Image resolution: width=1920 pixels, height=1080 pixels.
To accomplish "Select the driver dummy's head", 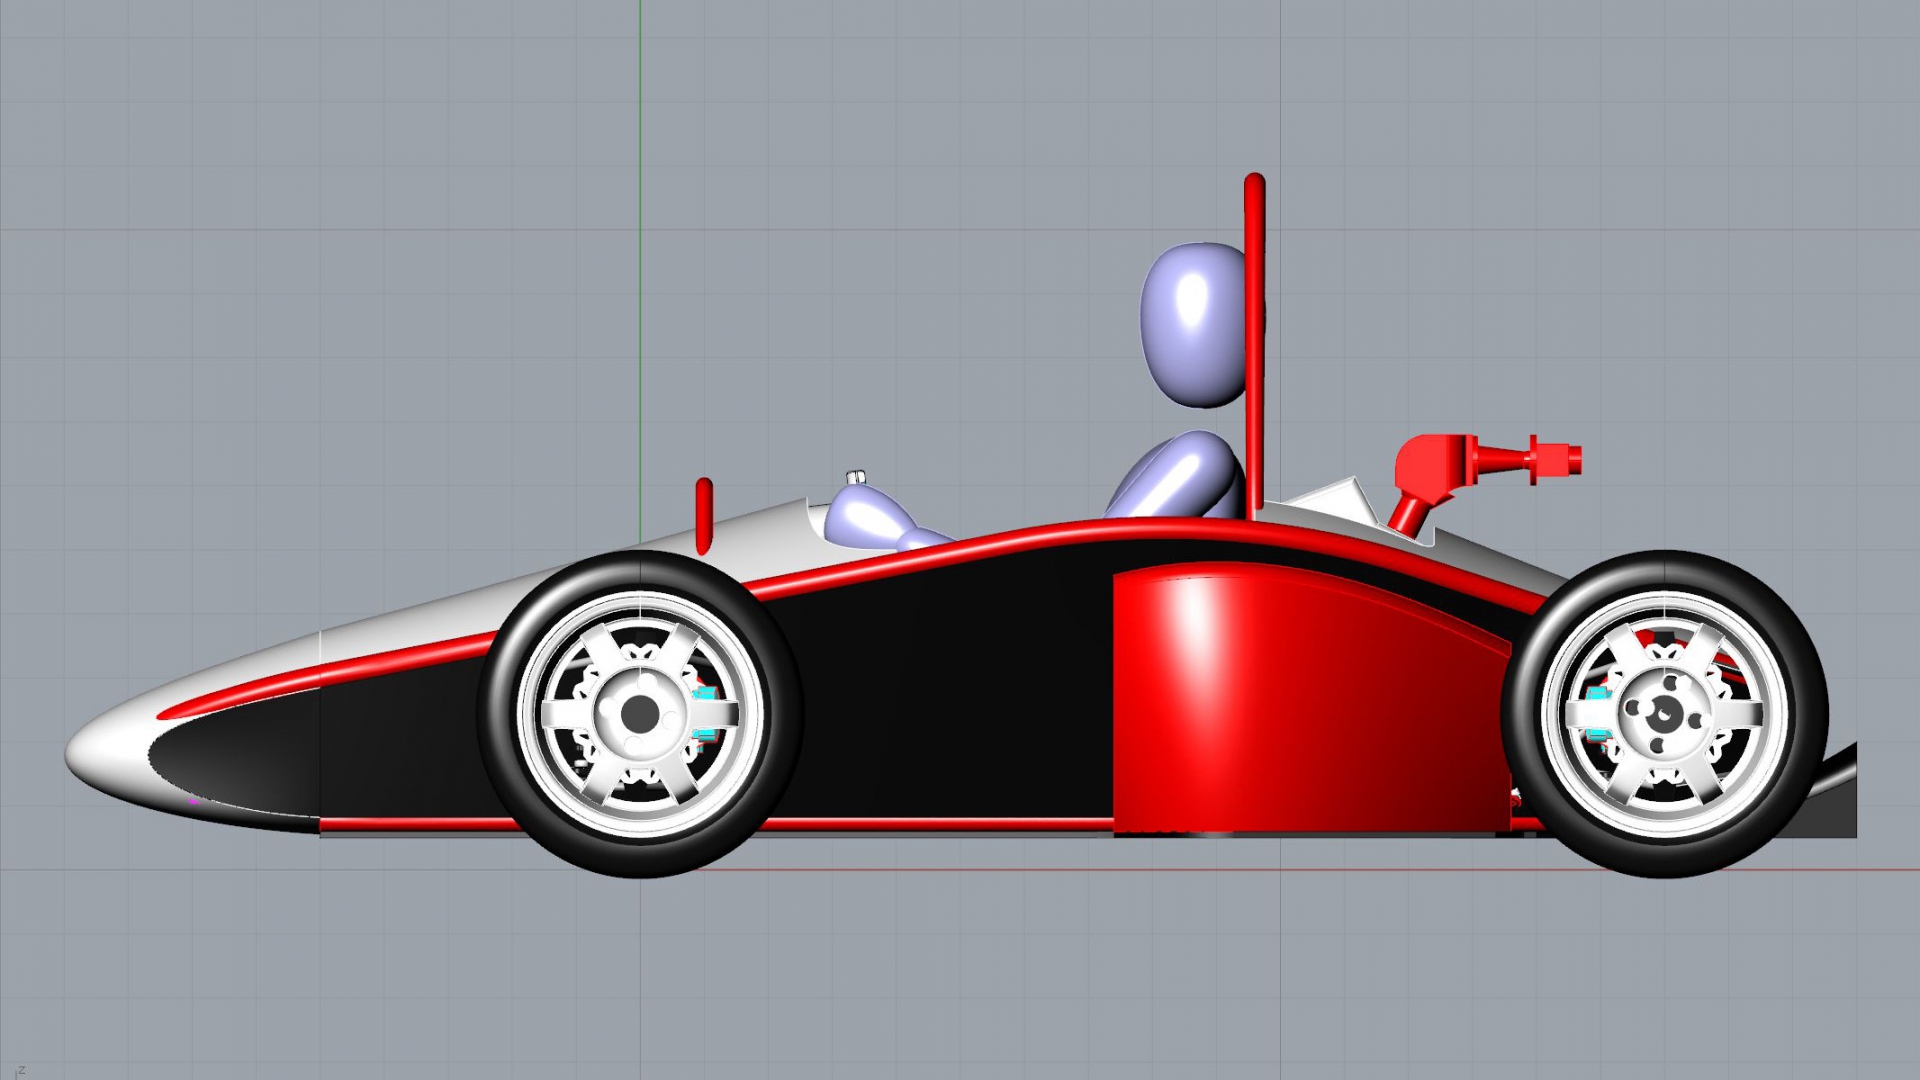I will [x=1190, y=325].
